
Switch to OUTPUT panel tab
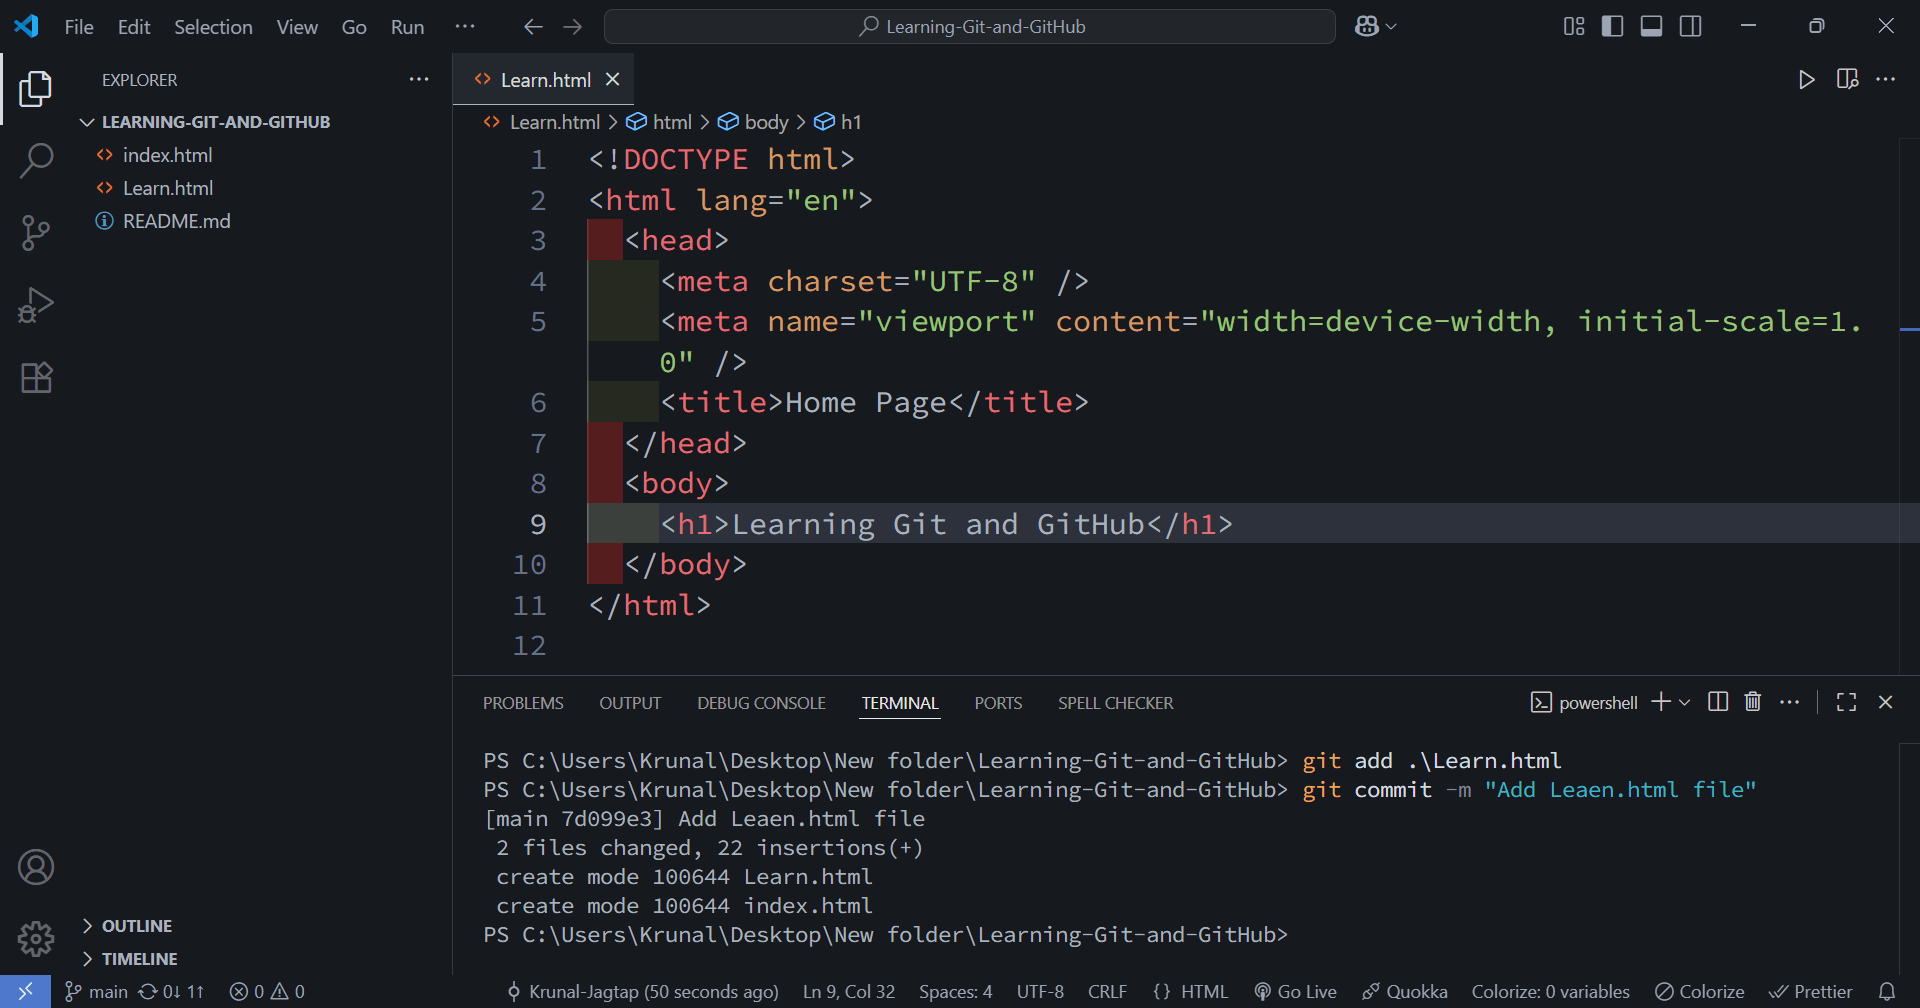pos(630,703)
